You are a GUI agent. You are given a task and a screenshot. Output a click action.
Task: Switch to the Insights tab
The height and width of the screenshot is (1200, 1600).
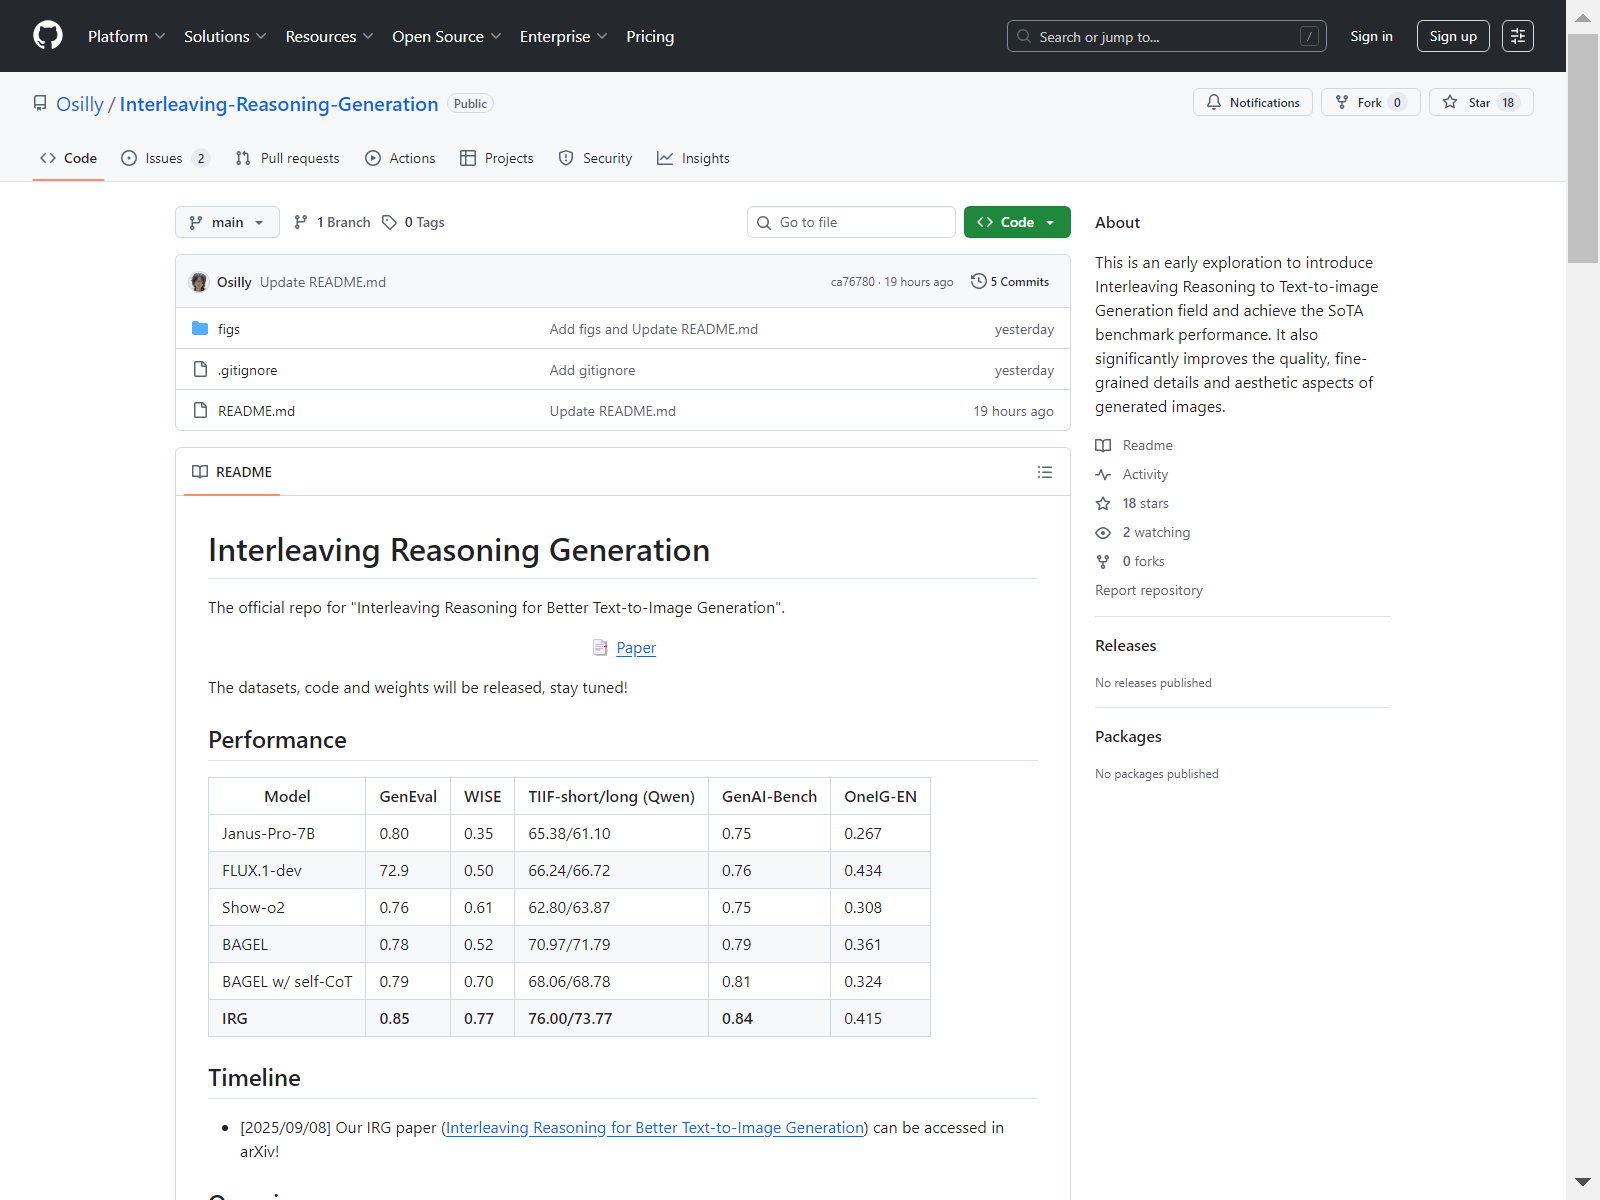pyautogui.click(x=693, y=158)
